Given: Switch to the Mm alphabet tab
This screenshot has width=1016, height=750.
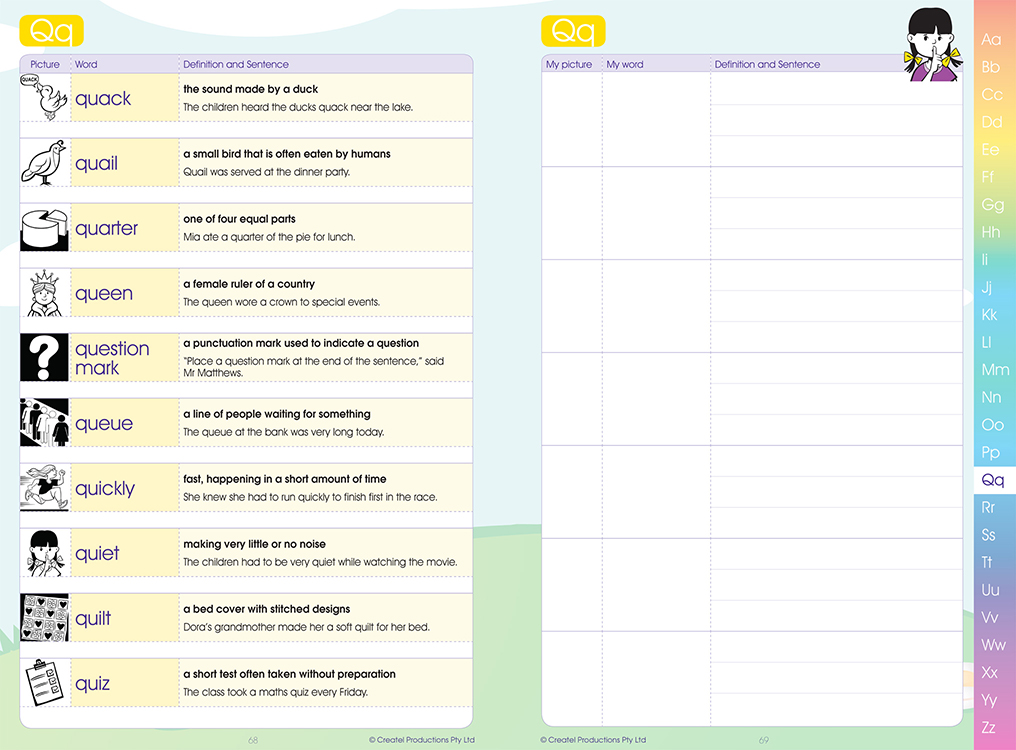Looking at the screenshot, I should (995, 370).
